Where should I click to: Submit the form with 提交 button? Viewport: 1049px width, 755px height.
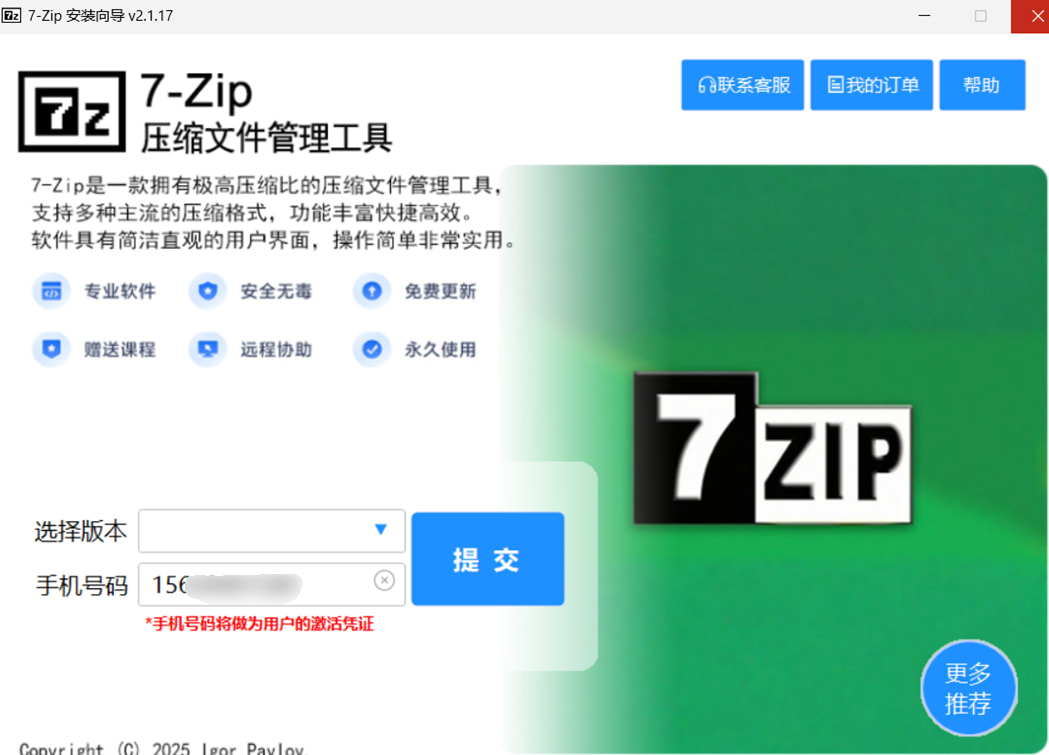488,559
